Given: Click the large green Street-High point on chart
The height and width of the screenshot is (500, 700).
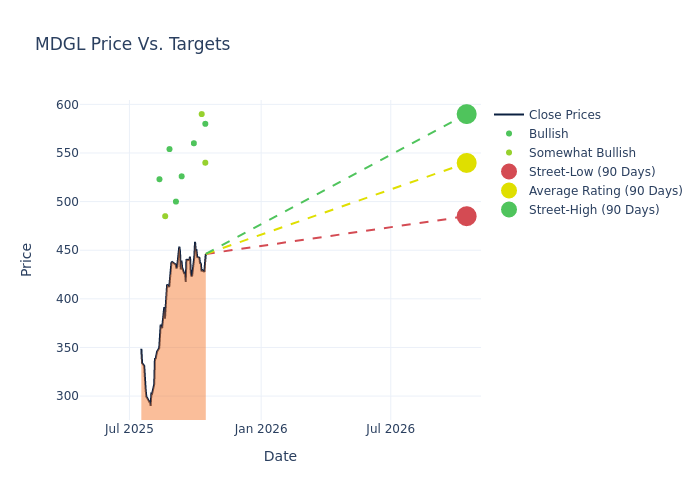Looking at the screenshot, I should click(466, 114).
